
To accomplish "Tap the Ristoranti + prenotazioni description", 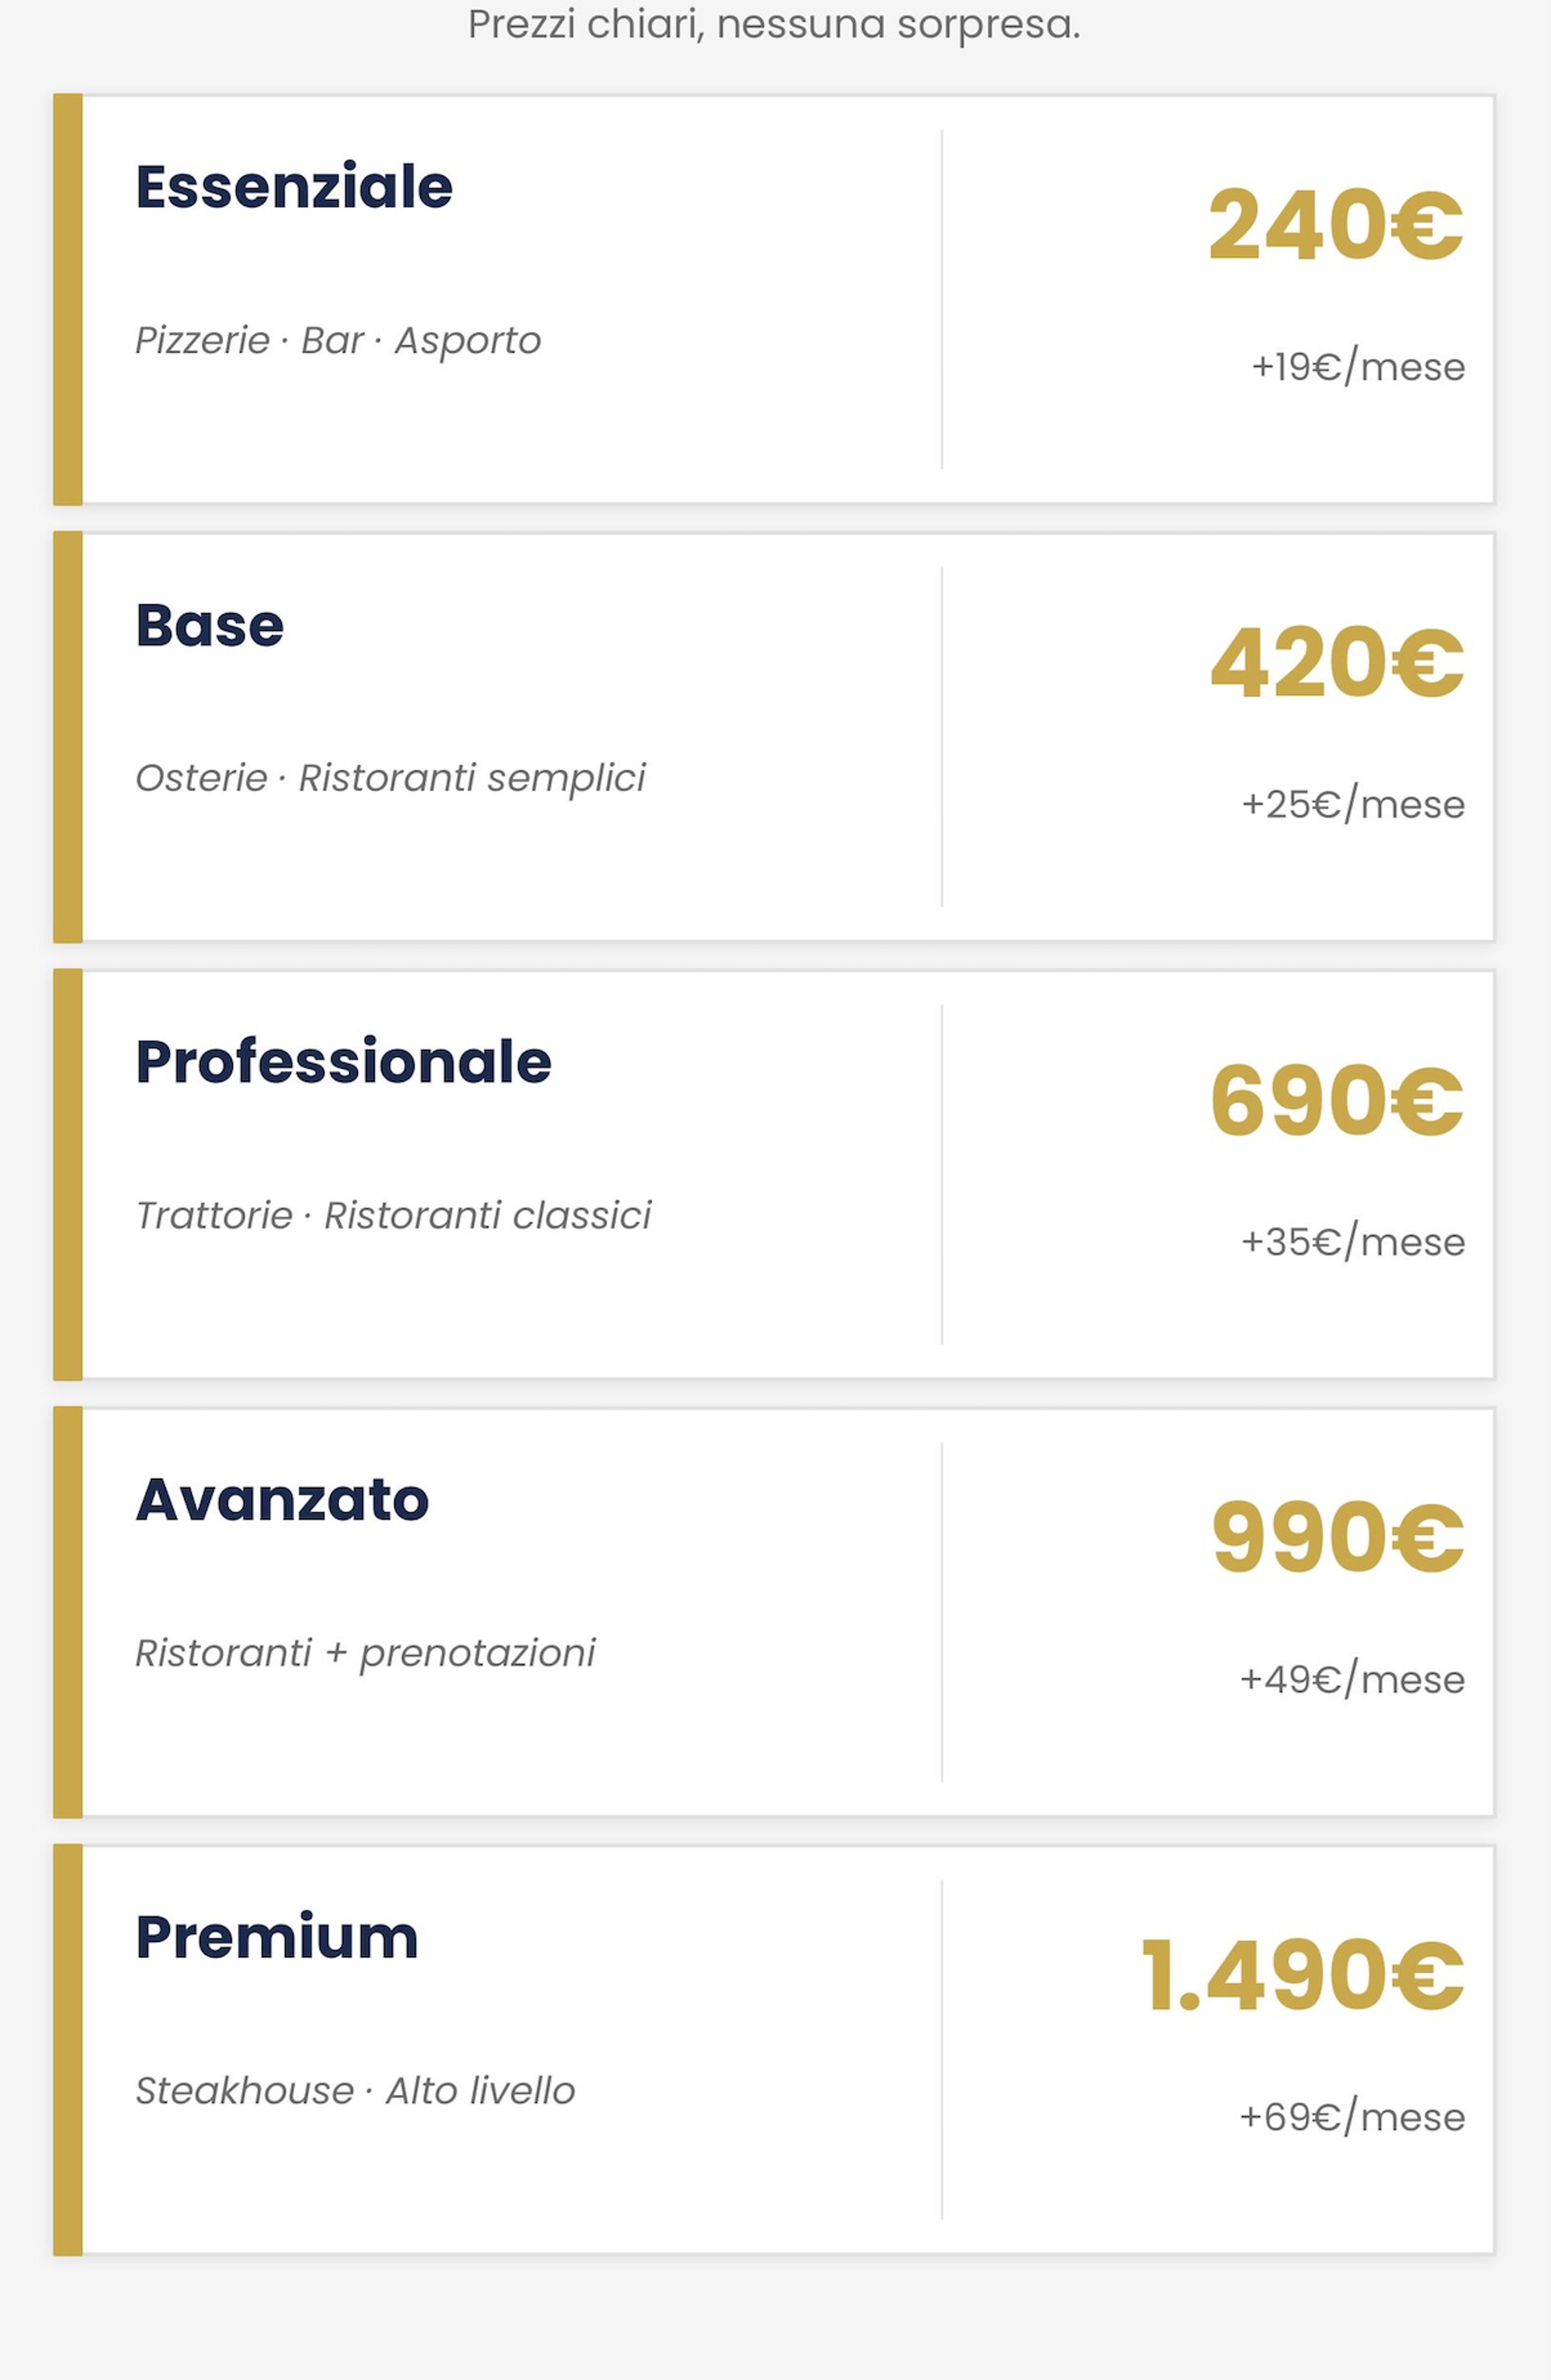I will point(365,1653).
